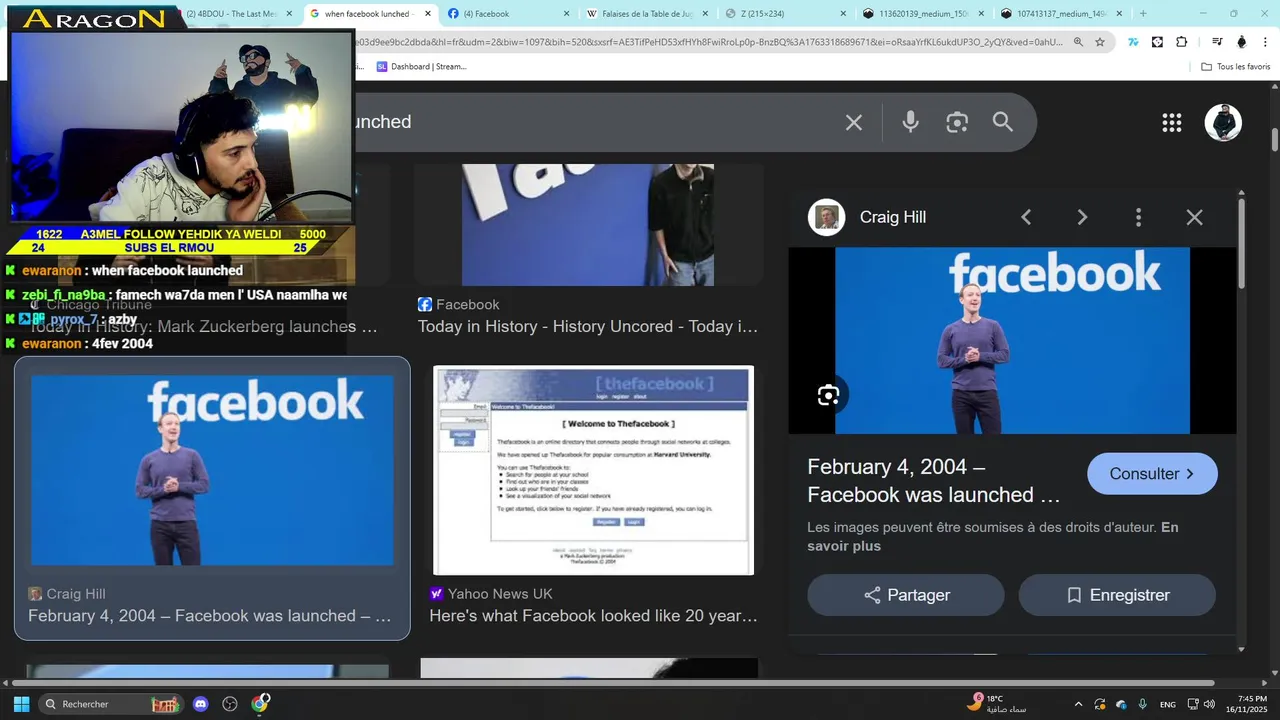Switch to the '(4) Facebook' tab
The height and width of the screenshot is (720, 1280).
pyautogui.click(x=506, y=14)
